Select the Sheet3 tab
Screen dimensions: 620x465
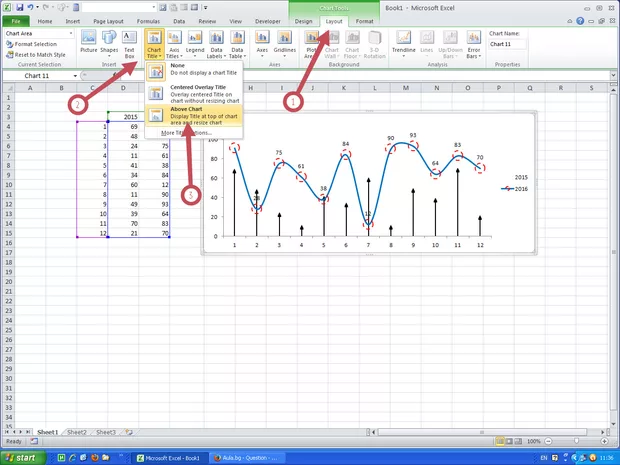click(106, 432)
